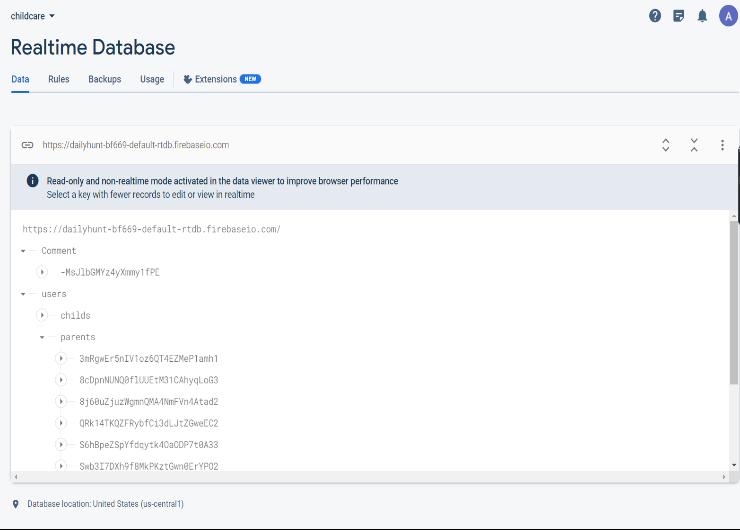The height and width of the screenshot is (530, 740).
Task: Click the Read-only mode notice text
Action: (x=222, y=181)
